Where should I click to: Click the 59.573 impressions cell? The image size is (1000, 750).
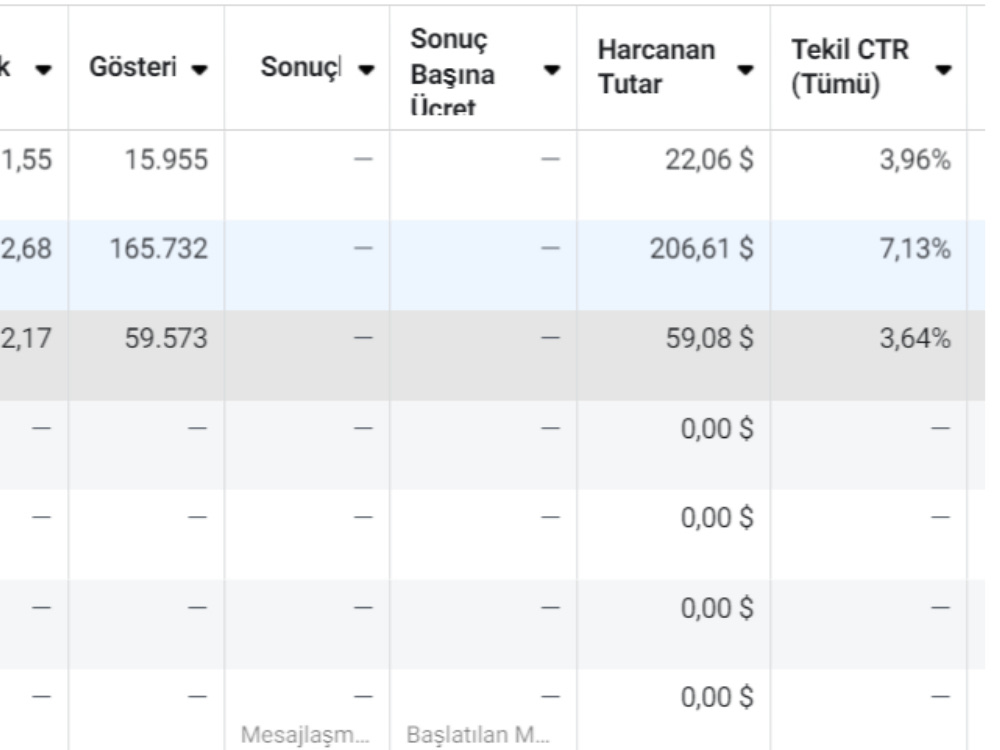166,338
